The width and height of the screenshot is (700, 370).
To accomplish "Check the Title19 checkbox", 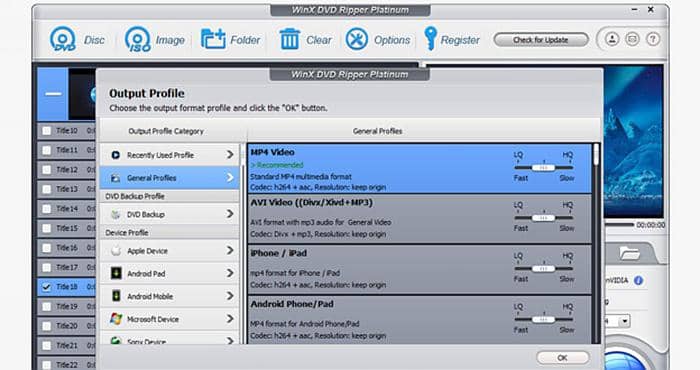I will (x=46, y=306).
